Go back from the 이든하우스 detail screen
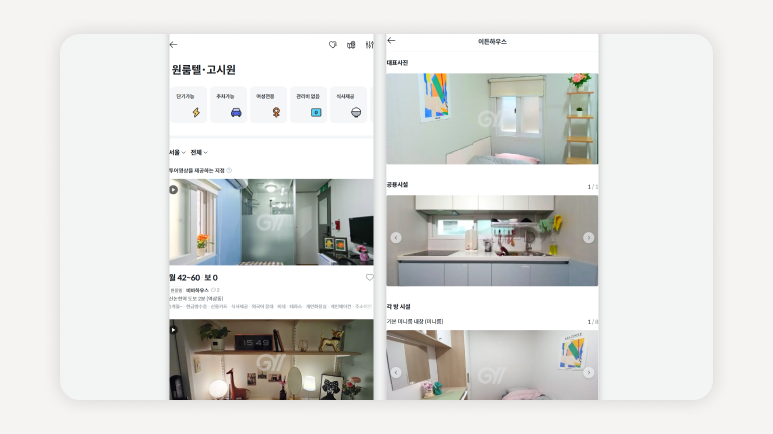The width and height of the screenshot is (773, 434). tap(391, 40)
